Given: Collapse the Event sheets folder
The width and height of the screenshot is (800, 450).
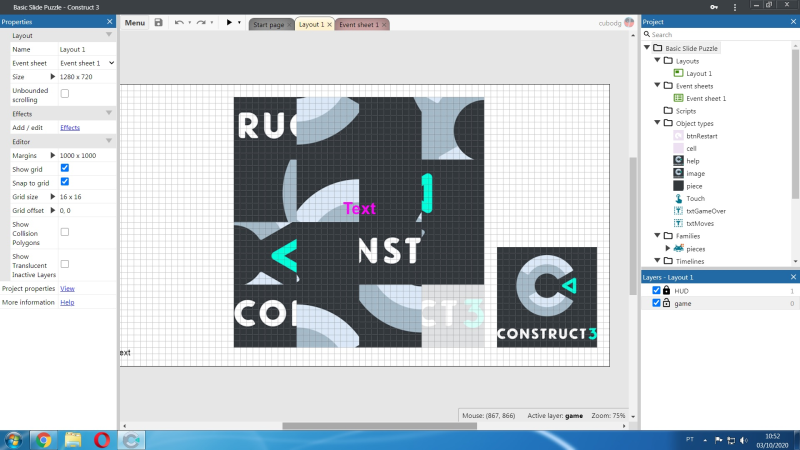Looking at the screenshot, I should (x=658, y=85).
